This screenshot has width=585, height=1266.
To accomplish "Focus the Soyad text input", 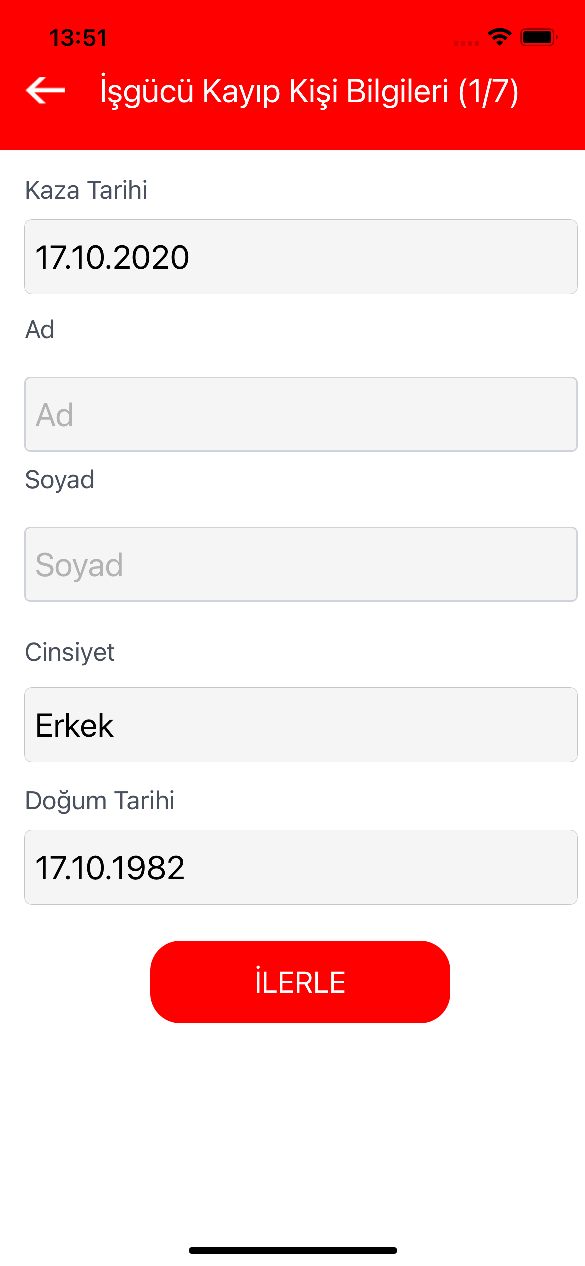I will 301,564.
